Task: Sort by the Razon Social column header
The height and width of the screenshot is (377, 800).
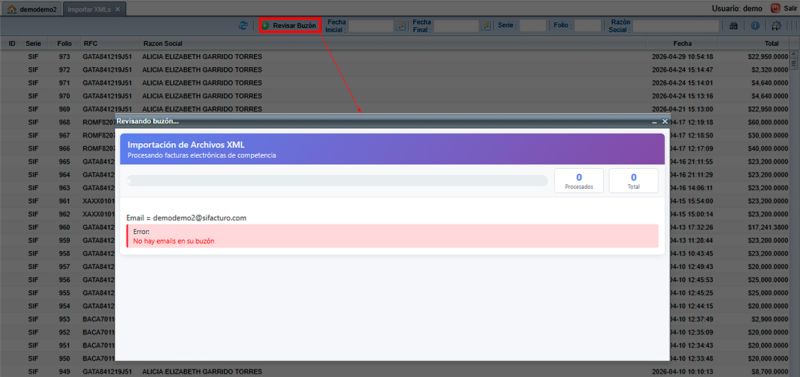Action: pyautogui.click(x=163, y=44)
